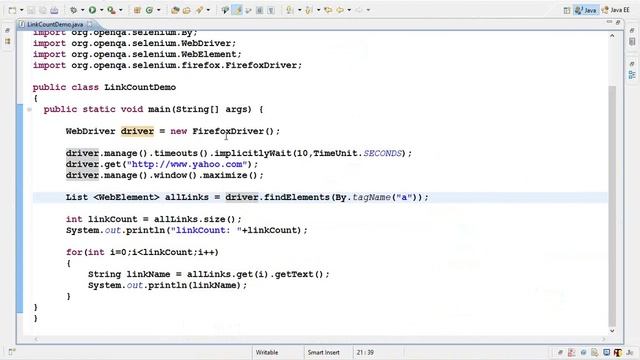Click the Next Annotation icon
This screenshot has width=640, height=360.
click(x=290, y=10)
